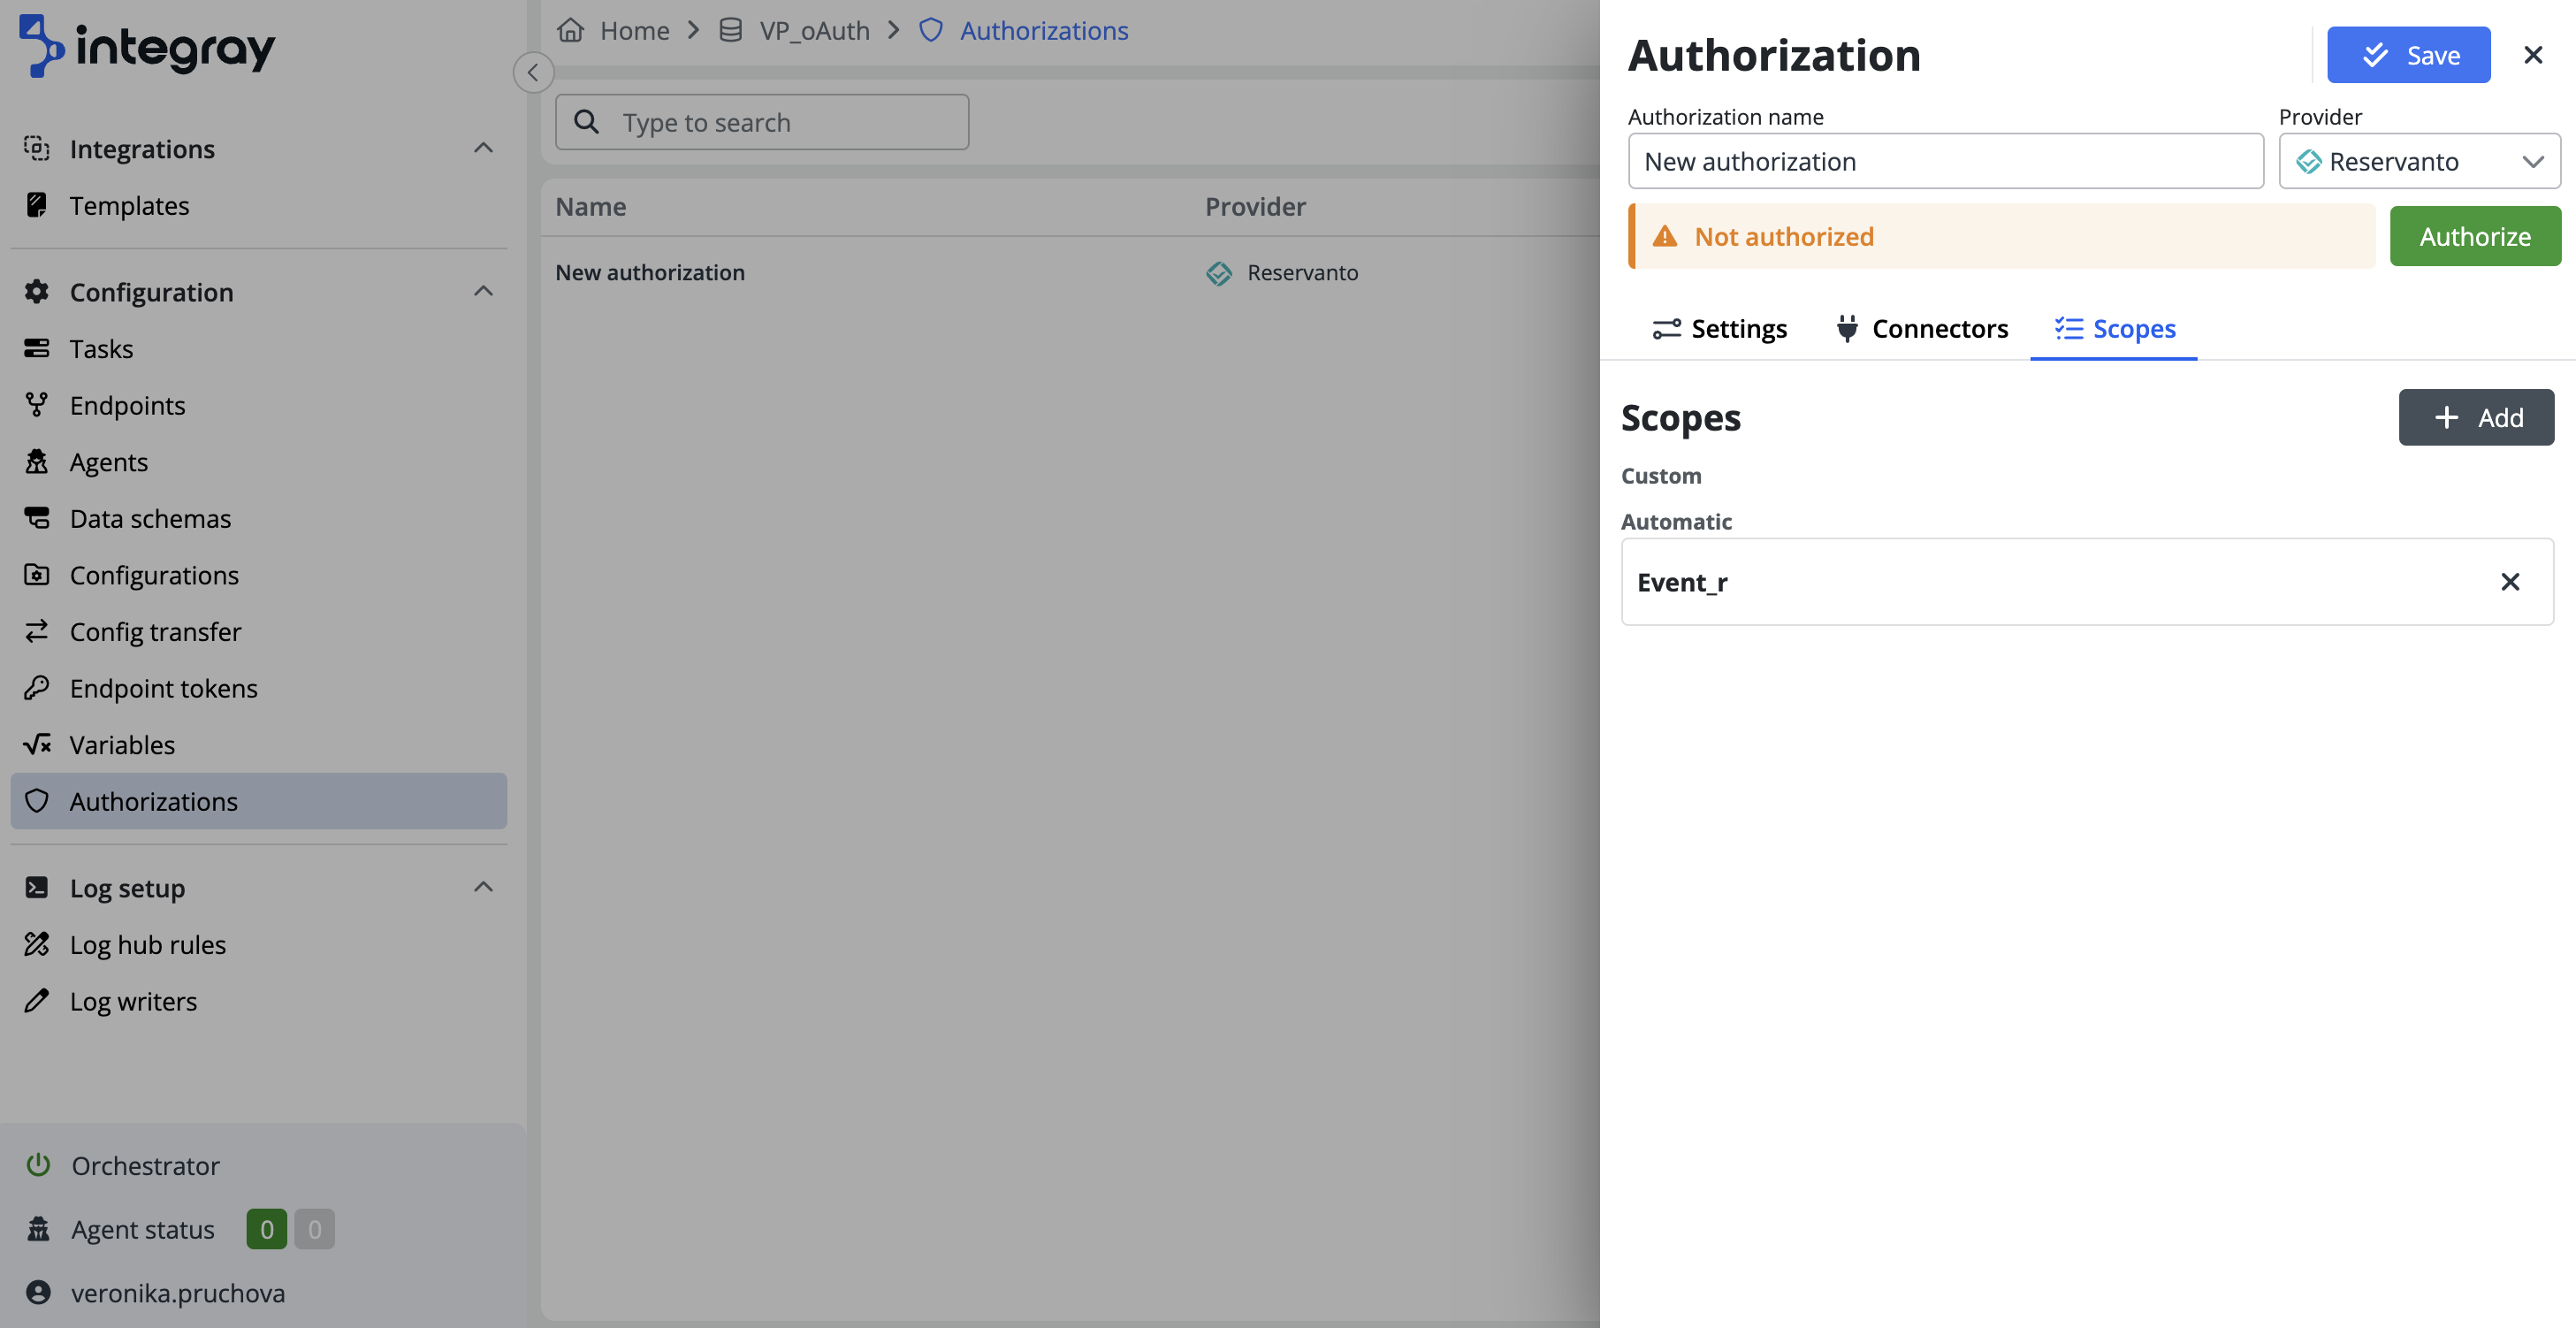This screenshot has width=2576, height=1328.
Task: Collapse the Log setup section
Action: coord(483,888)
